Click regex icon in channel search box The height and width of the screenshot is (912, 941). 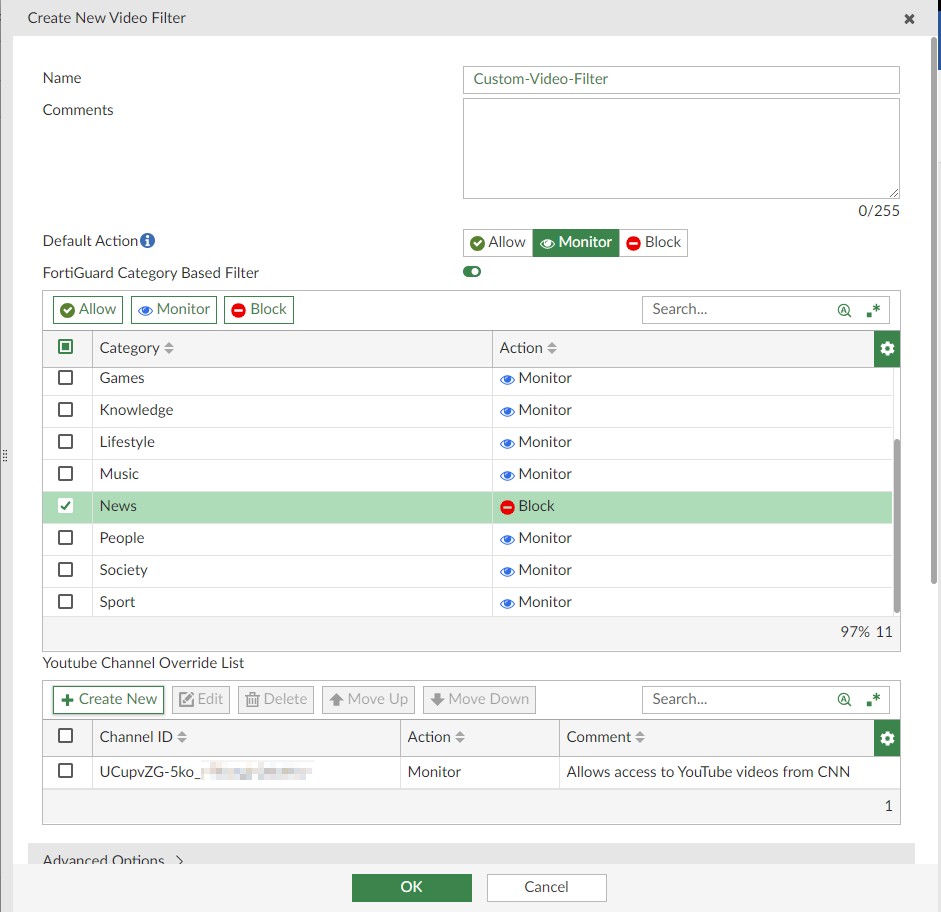click(x=873, y=700)
